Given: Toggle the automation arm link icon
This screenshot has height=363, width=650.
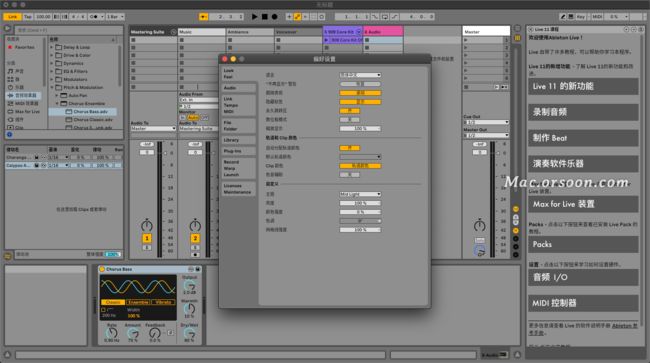Looking at the screenshot, I should 297,17.
